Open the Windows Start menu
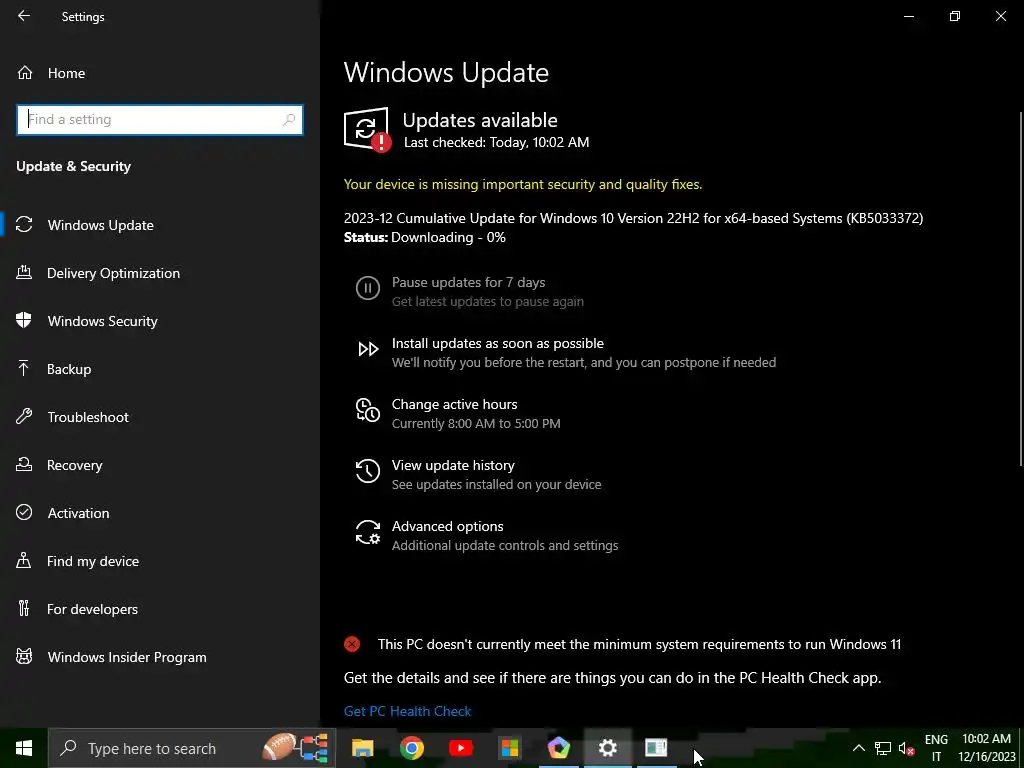The image size is (1024, 768). pos(24,748)
